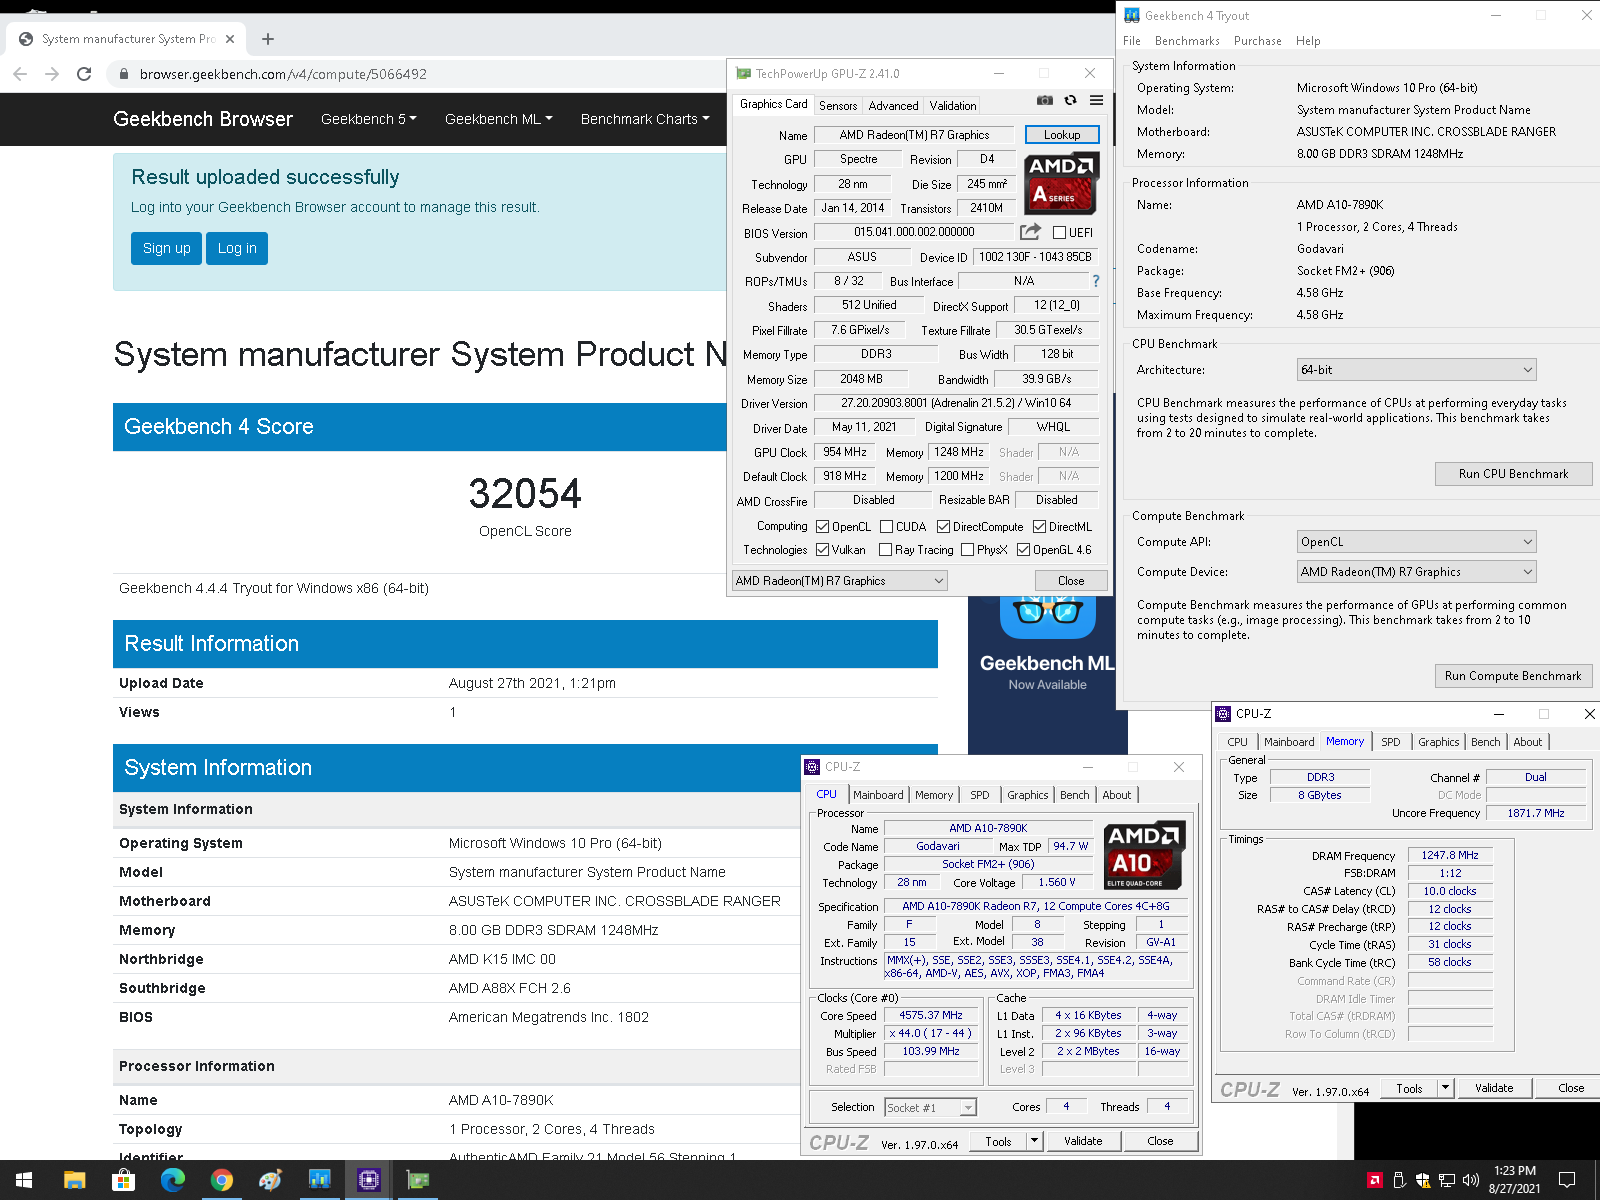Open the Purchase menu in Geekbench 4

click(1257, 41)
